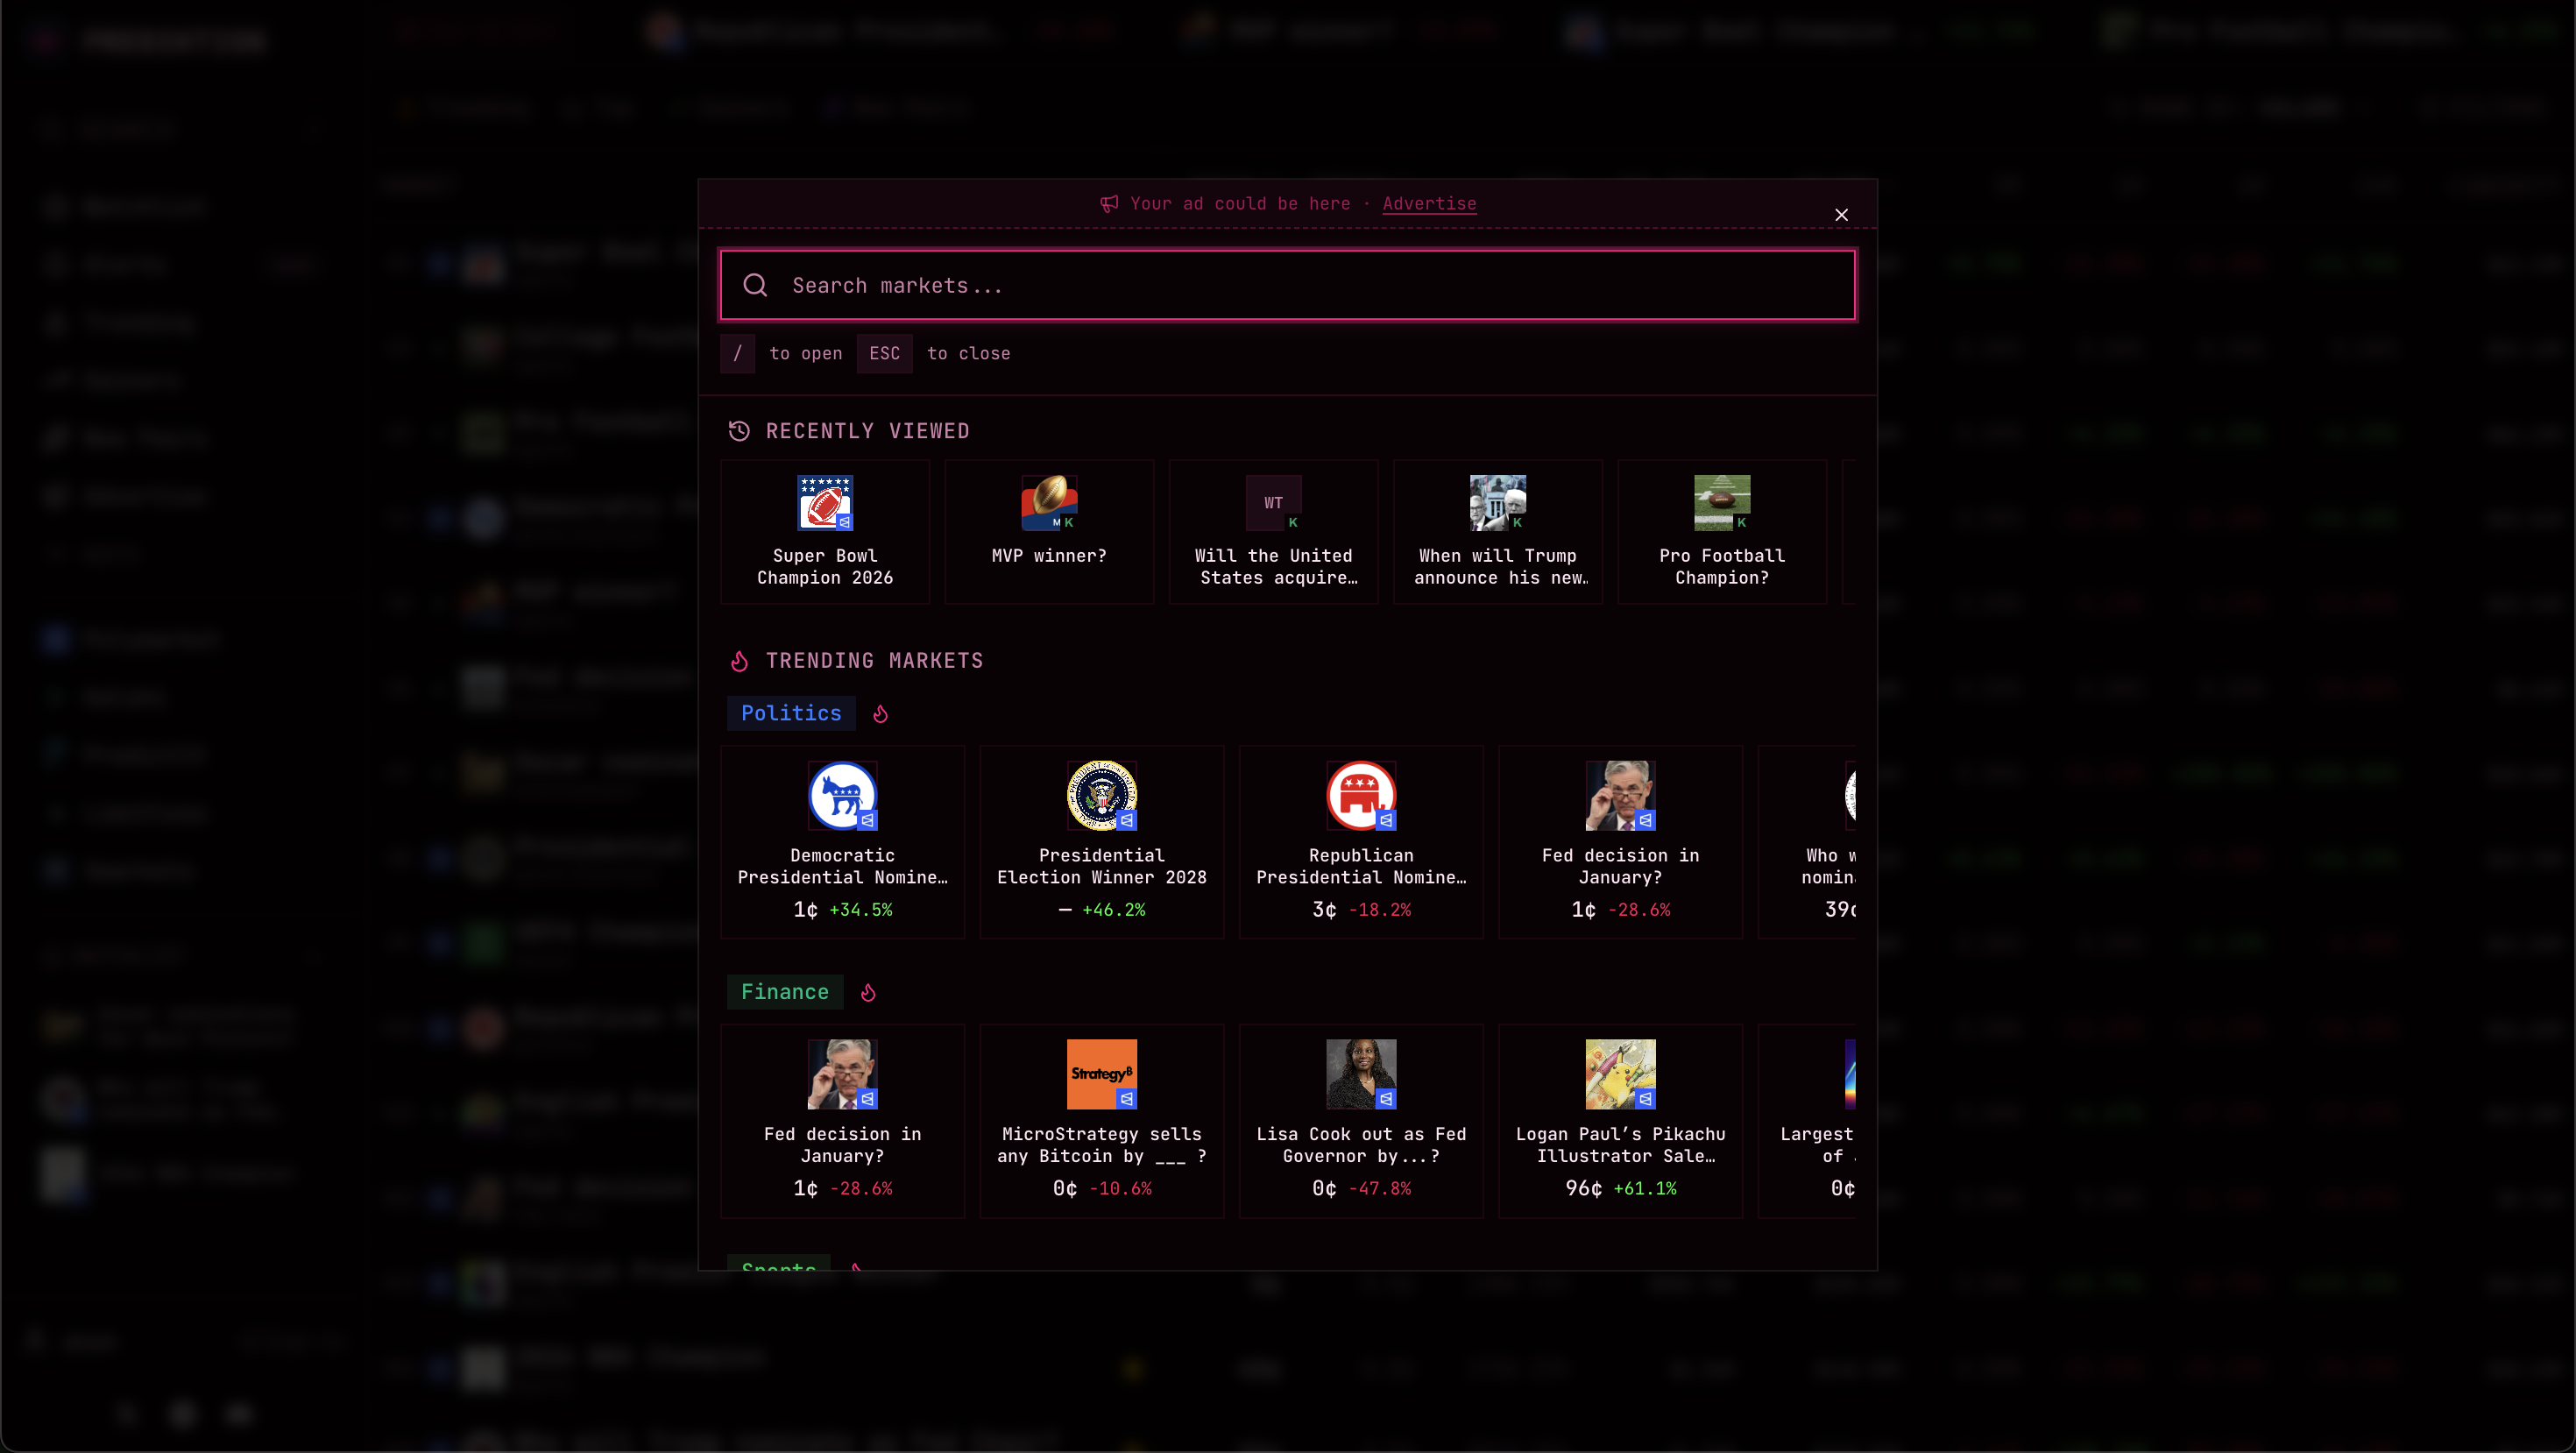Viewport: 2576px width, 1453px height.
Task: Open Logan Paul's Pikachu Illustrator Sale market
Action: pos(1620,1120)
